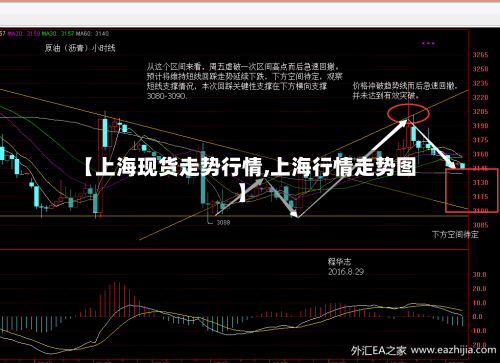The width and height of the screenshot is (500, 363).
Task: Select the author name 程华志
Action: point(339,262)
